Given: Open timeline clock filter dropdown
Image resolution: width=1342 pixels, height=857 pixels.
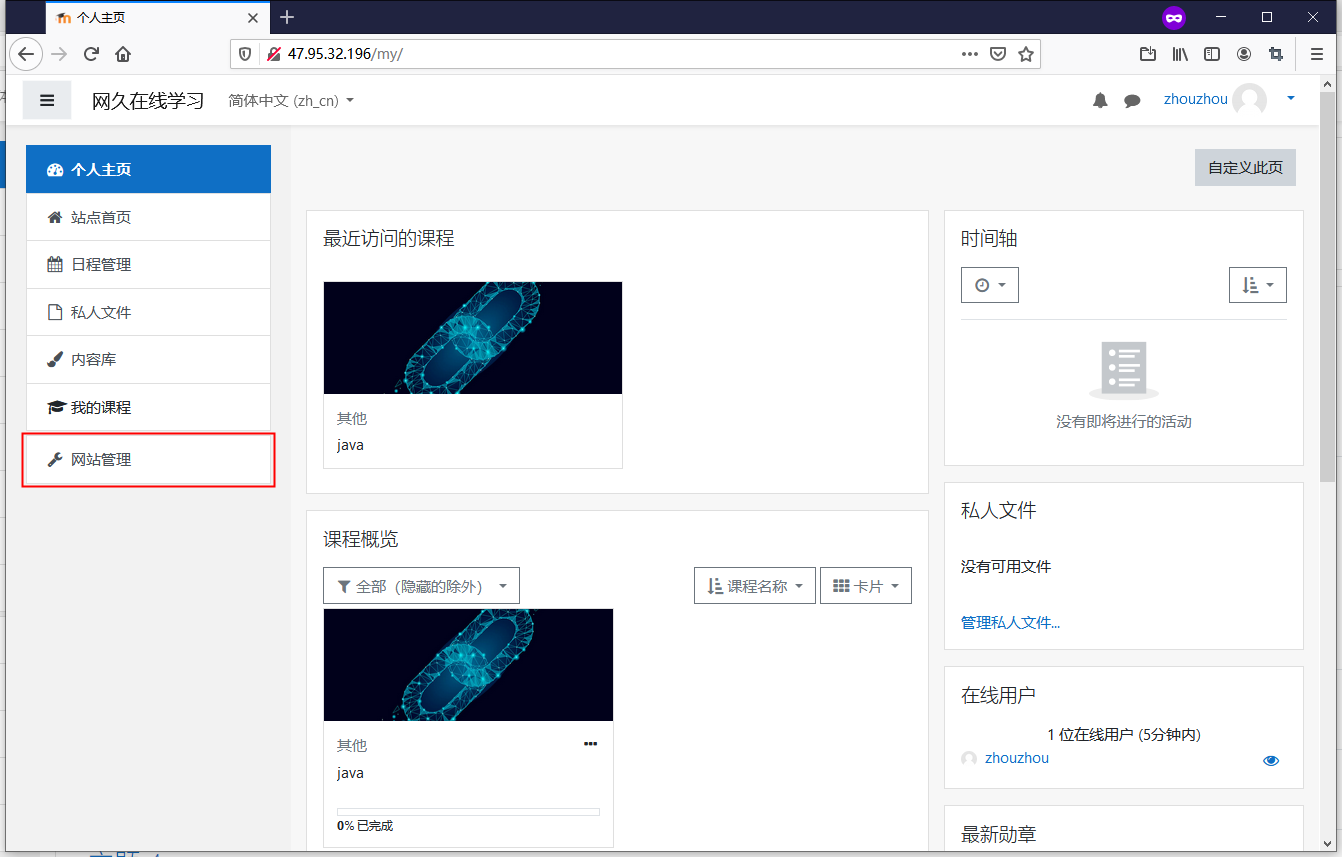Looking at the screenshot, I should (989, 285).
